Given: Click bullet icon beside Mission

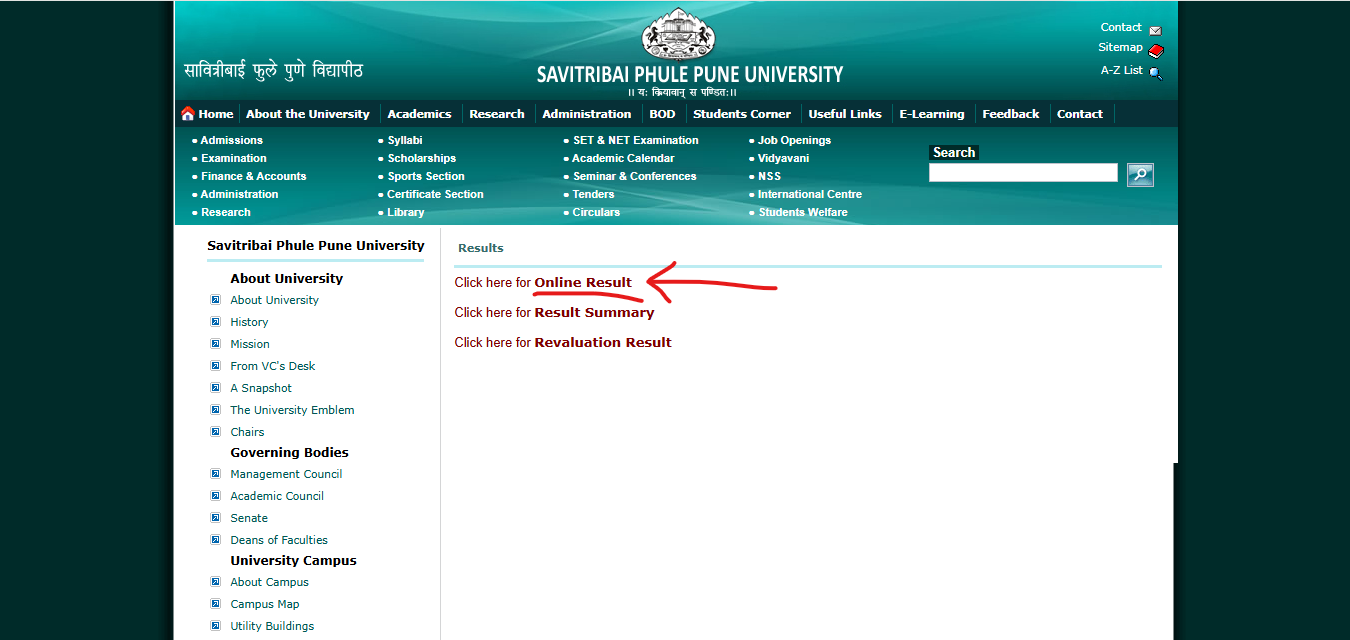Looking at the screenshot, I should tap(215, 344).
